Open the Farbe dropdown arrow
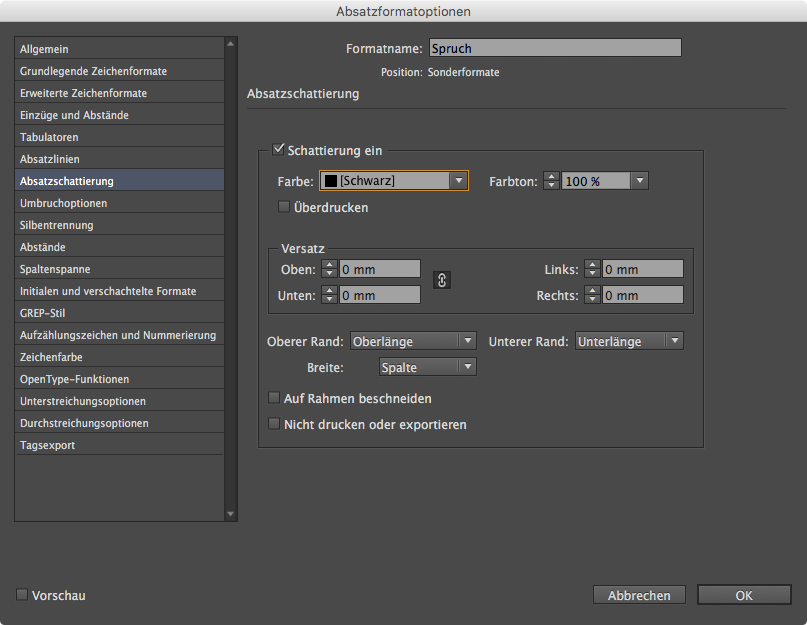 click(x=458, y=181)
